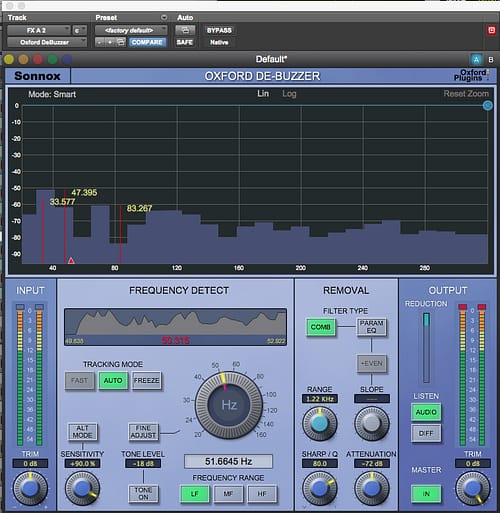500x513 pixels.
Task: Click the frequency detect waveform display
Action: click(175, 327)
